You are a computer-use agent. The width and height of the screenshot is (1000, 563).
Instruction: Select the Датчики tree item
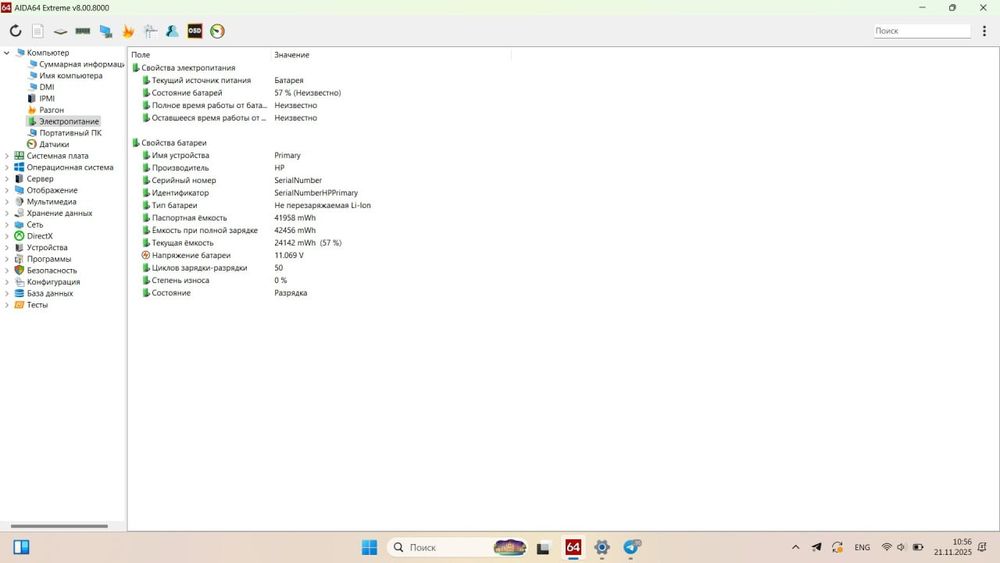[54, 145]
